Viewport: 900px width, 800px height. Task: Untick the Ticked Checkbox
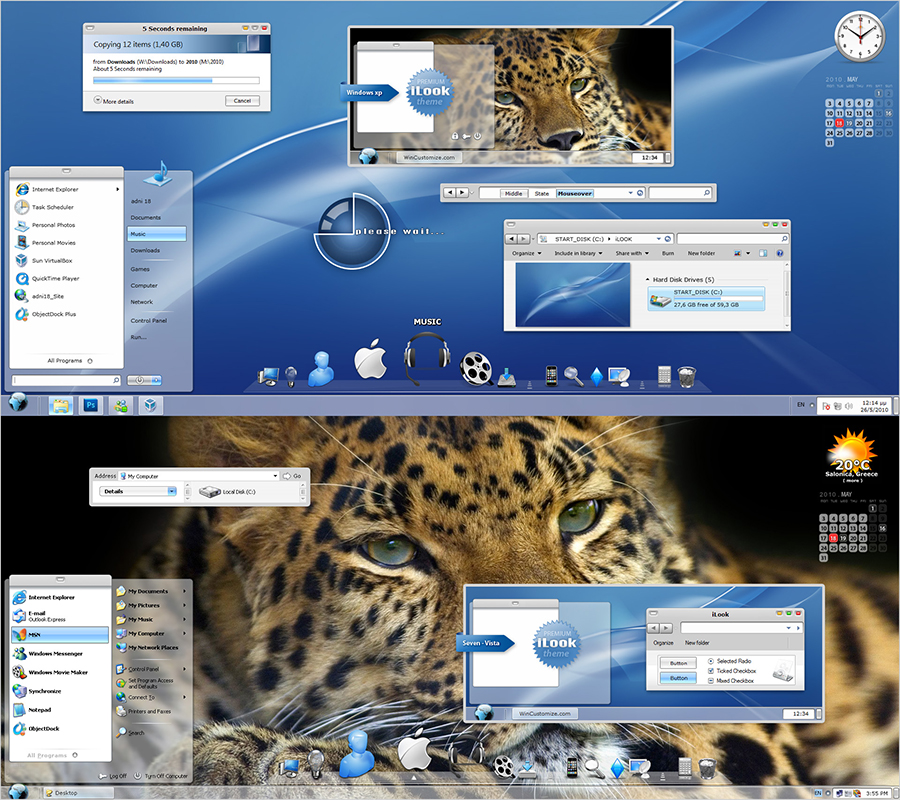click(711, 671)
